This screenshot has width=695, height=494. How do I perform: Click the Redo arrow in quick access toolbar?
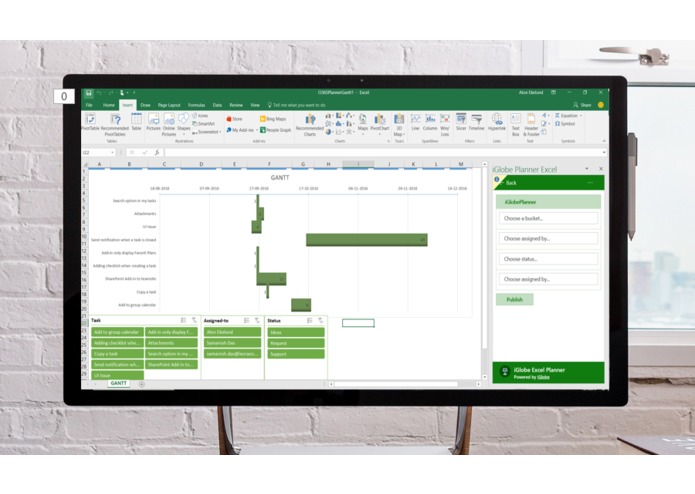point(111,93)
